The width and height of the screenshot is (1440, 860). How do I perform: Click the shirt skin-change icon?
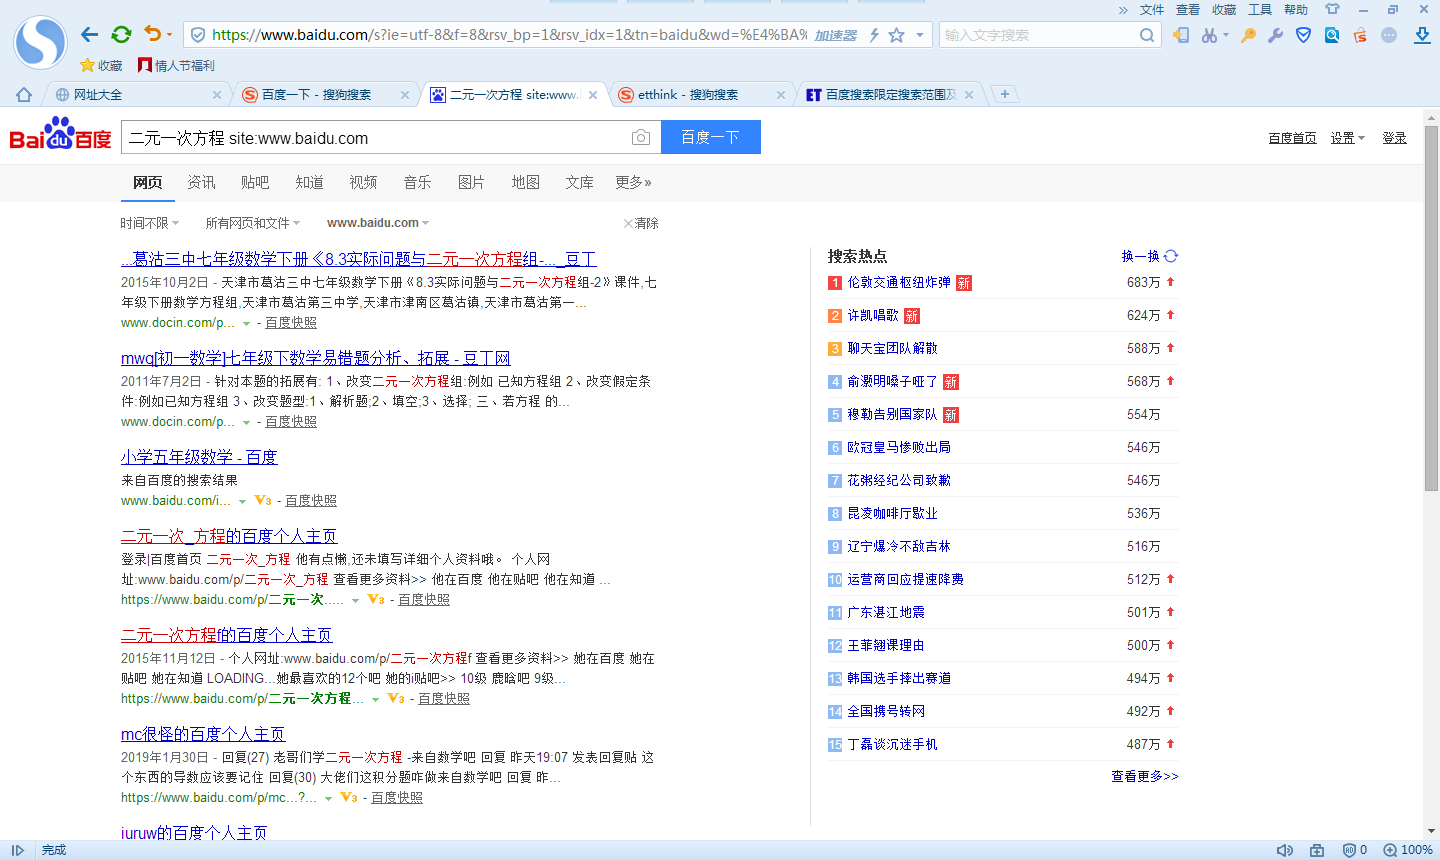[x=1332, y=9]
